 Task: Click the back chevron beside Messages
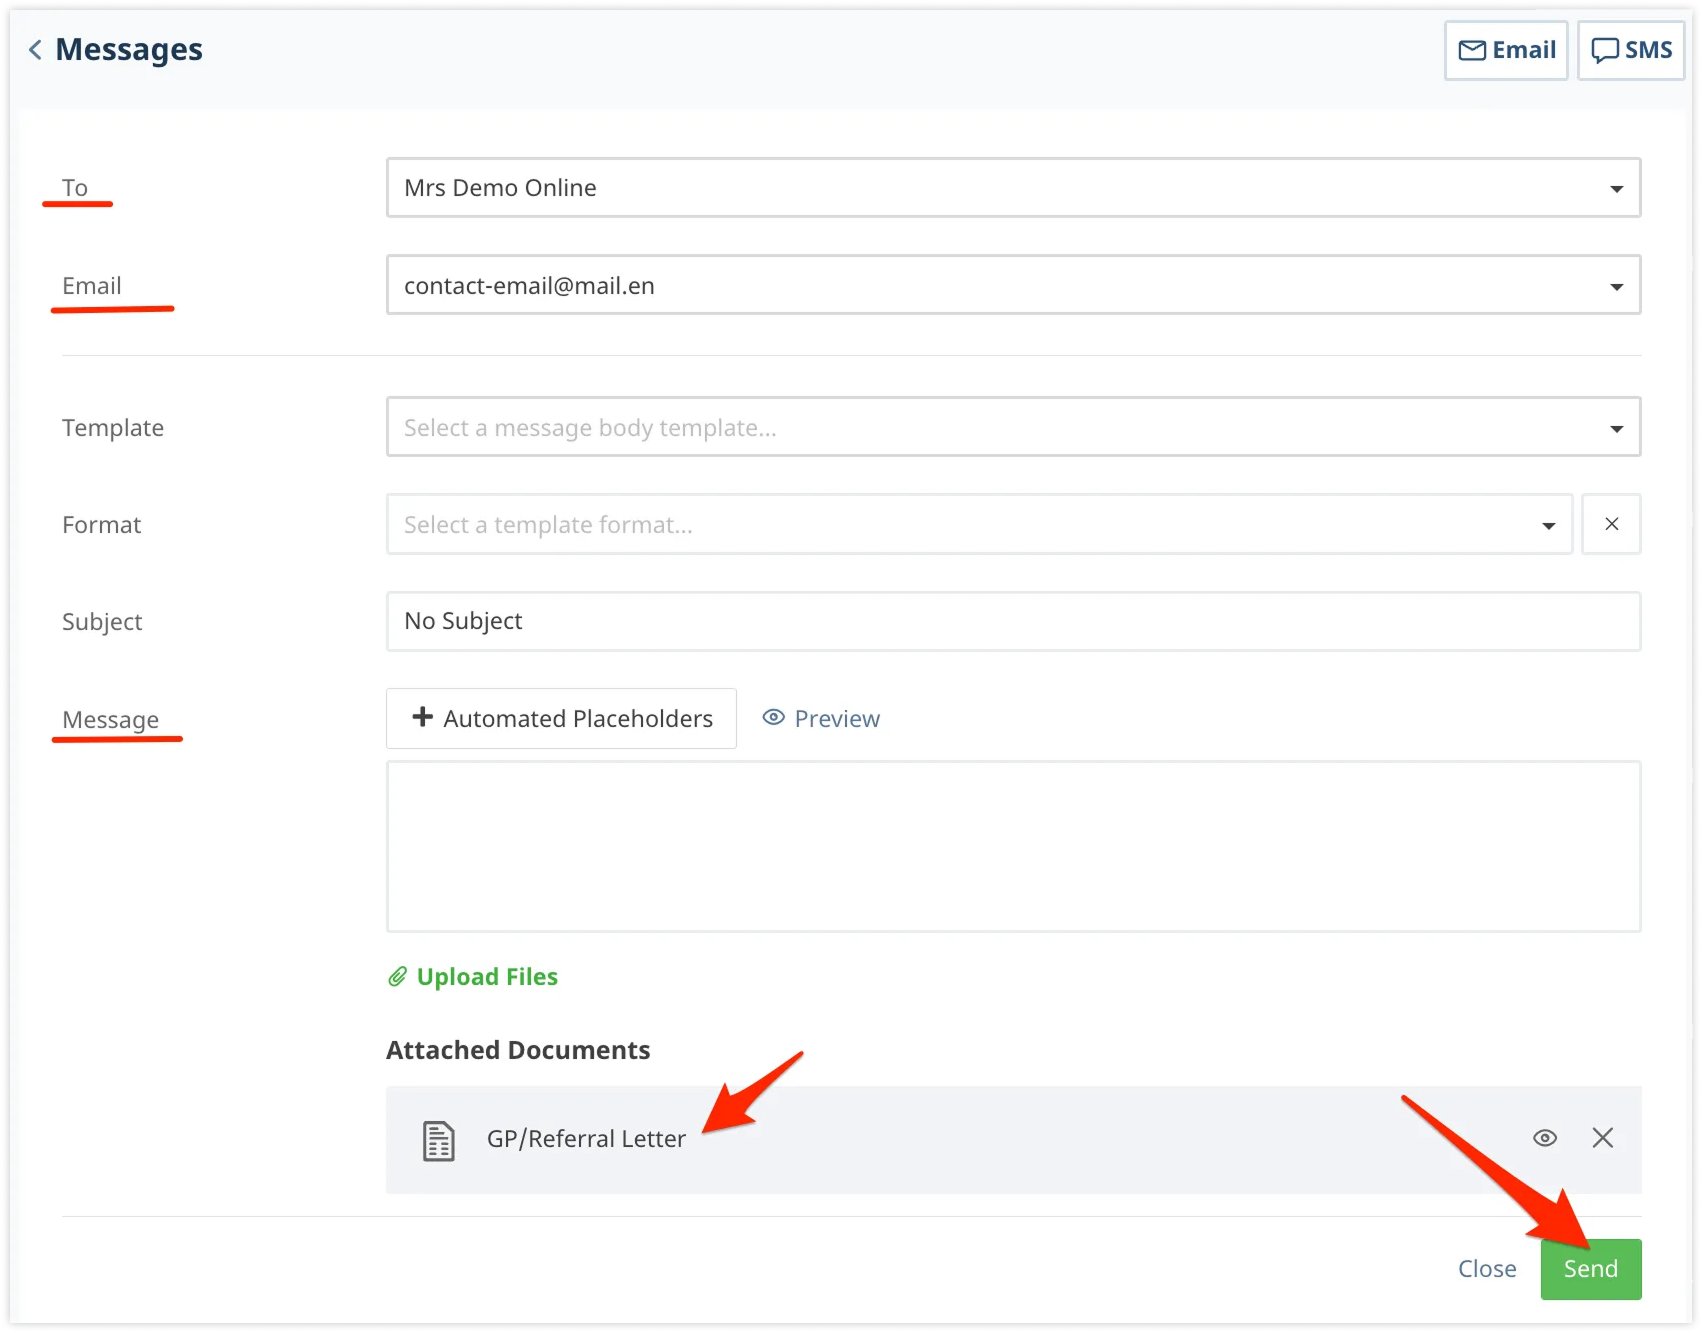[x=35, y=50]
